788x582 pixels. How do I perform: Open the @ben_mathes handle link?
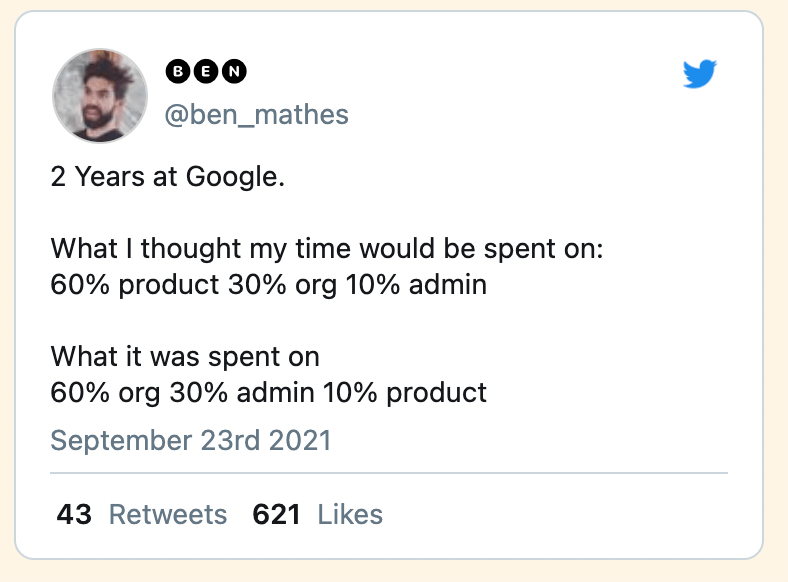[256, 115]
